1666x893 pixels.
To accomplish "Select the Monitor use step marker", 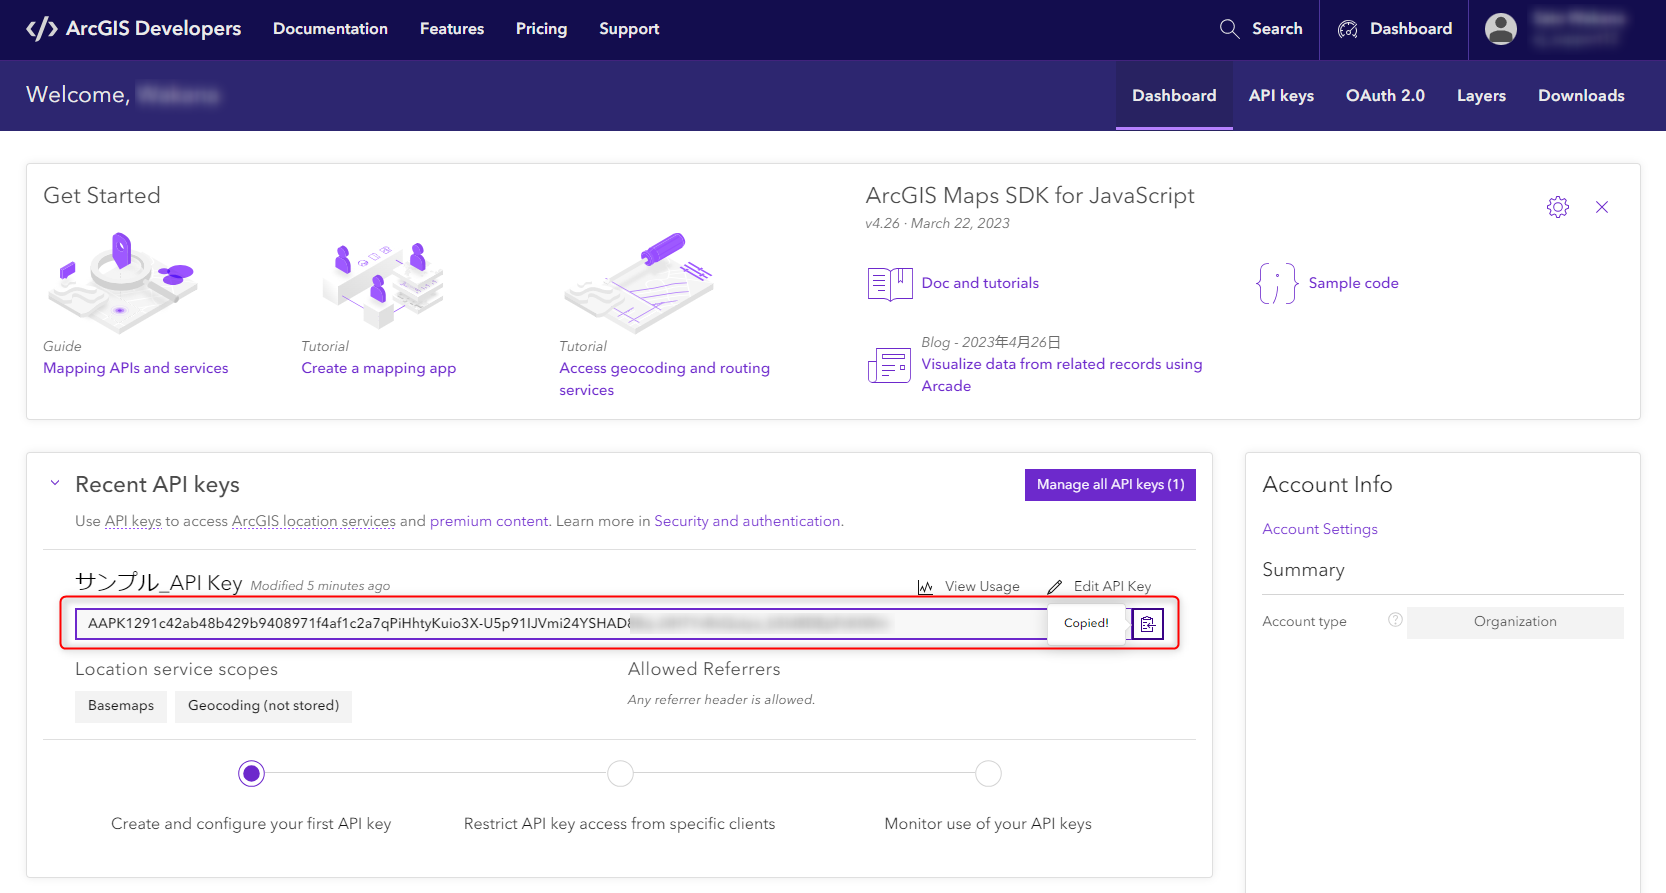I will point(988,774).
